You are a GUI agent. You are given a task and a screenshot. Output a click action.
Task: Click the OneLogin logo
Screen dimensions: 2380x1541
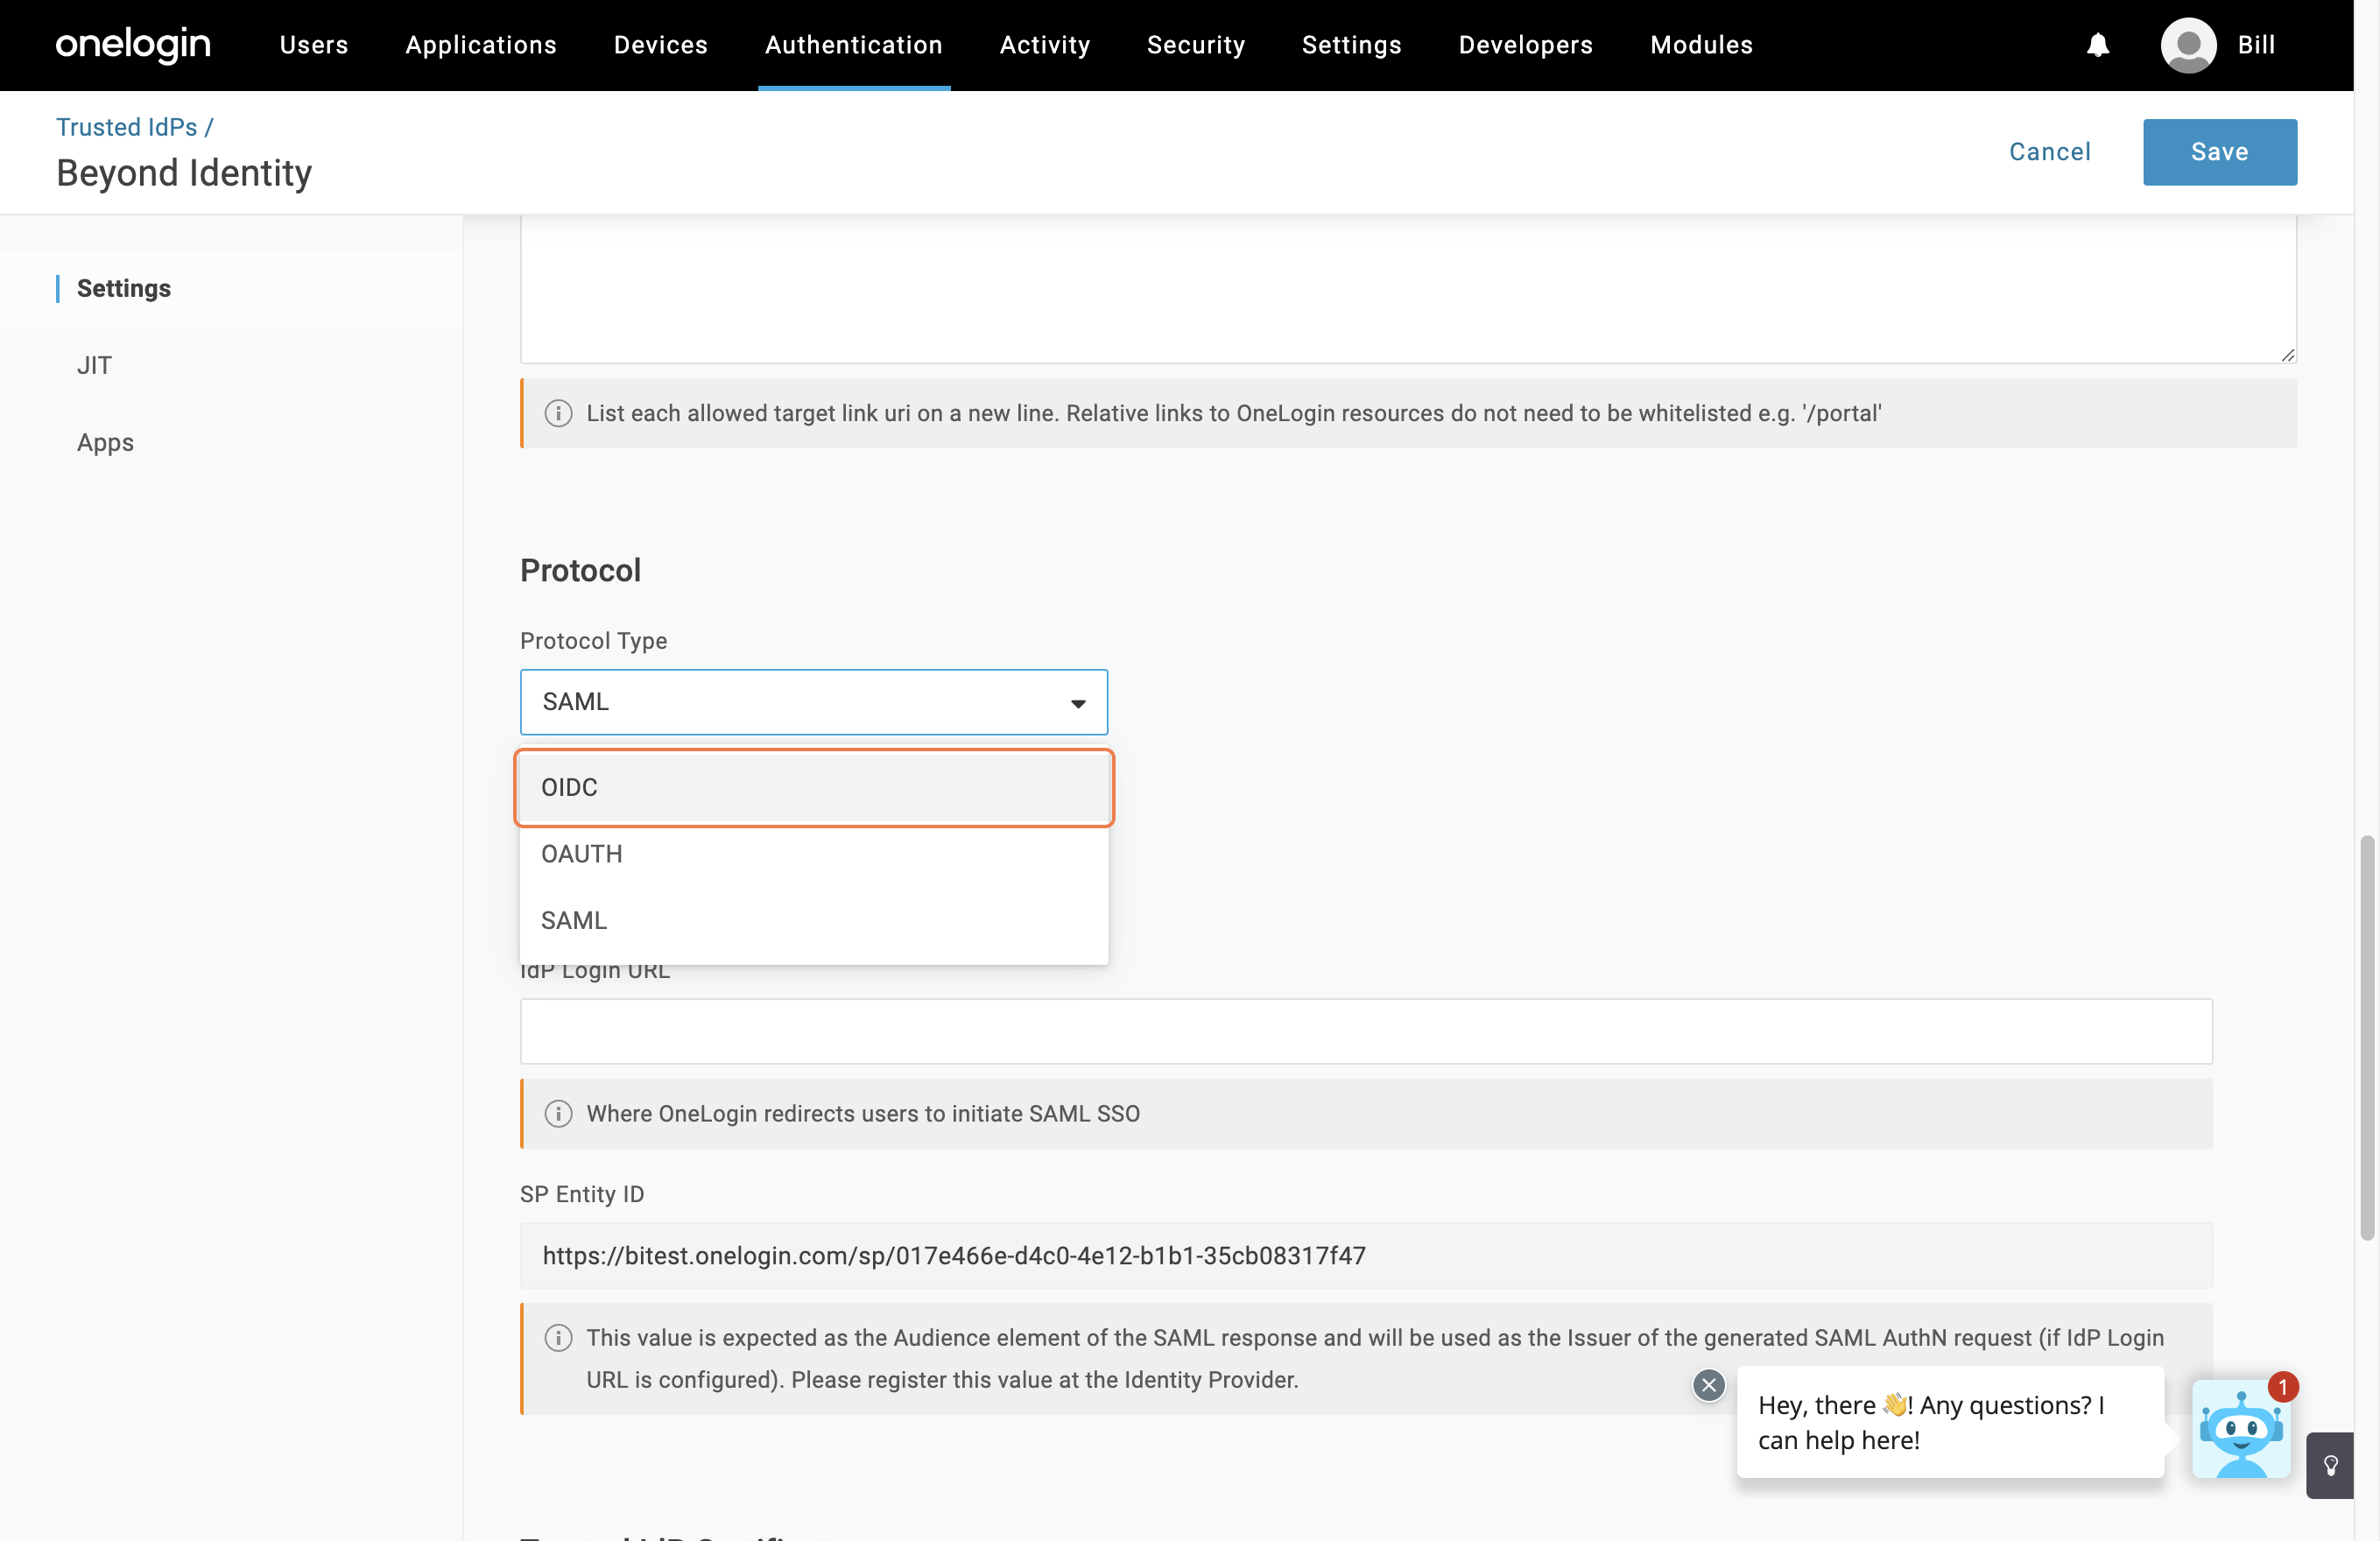(133, 45)
